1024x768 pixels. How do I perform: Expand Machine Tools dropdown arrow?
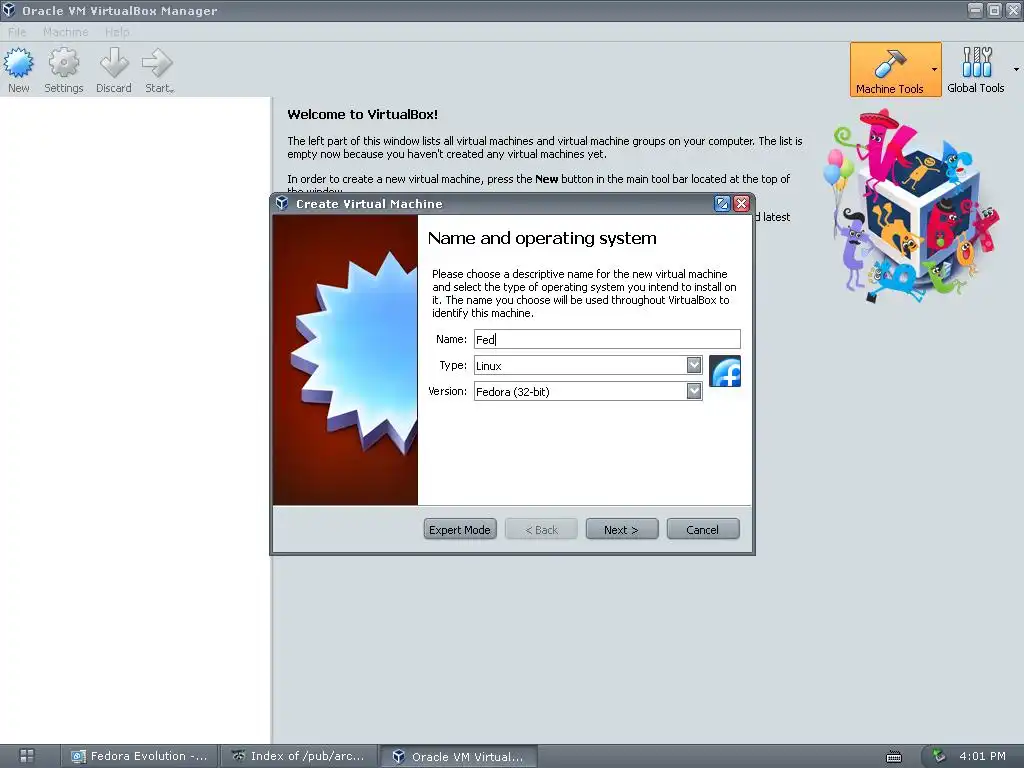point(935,70)
